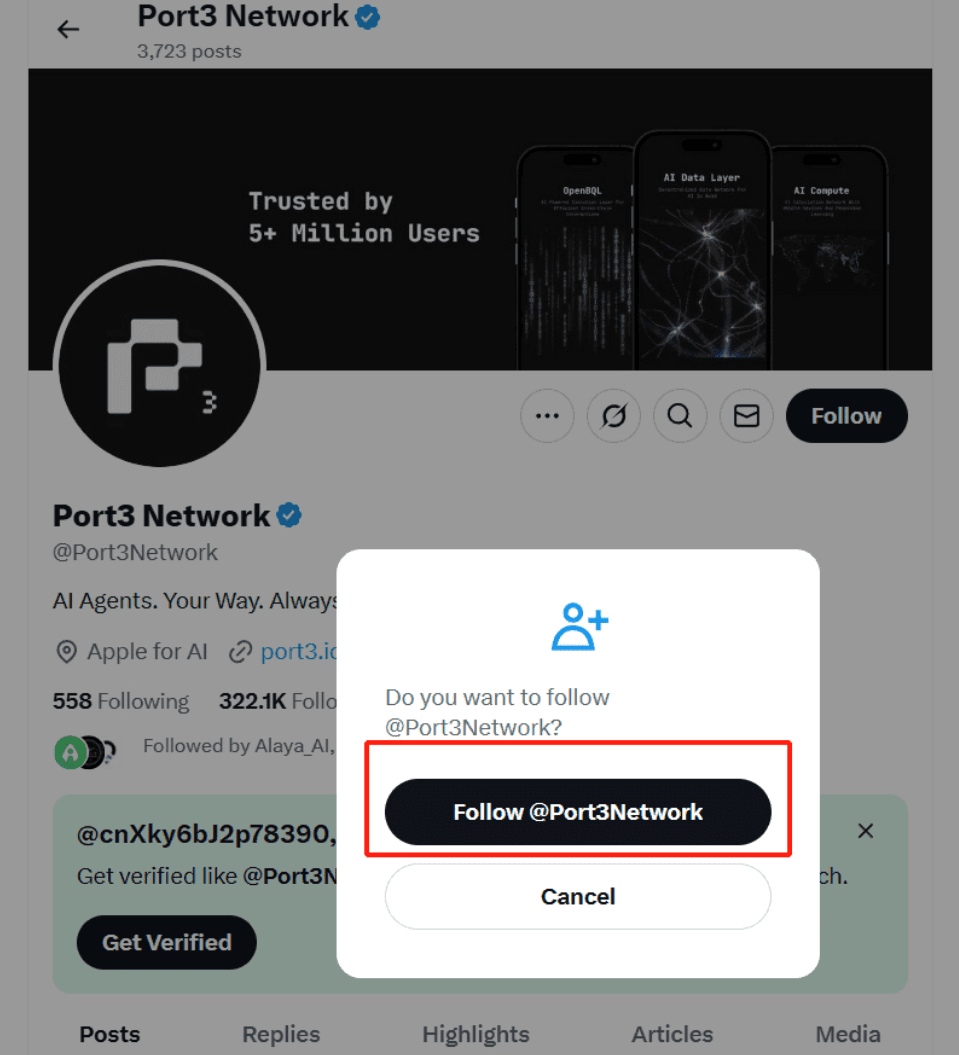Search this profile with magnifier icon
This screenshot has height=1055, width=959.
(680, 416)
